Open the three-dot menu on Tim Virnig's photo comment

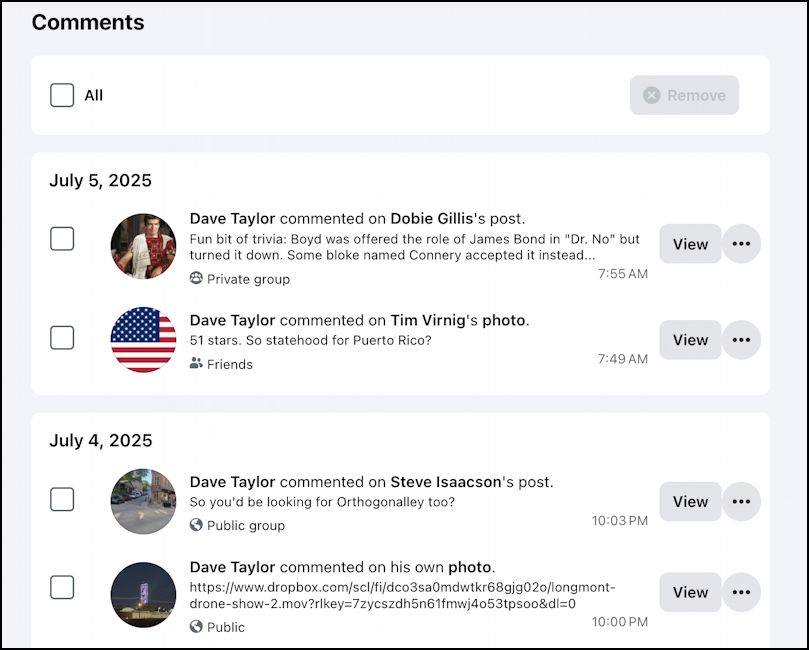point(742,340)
